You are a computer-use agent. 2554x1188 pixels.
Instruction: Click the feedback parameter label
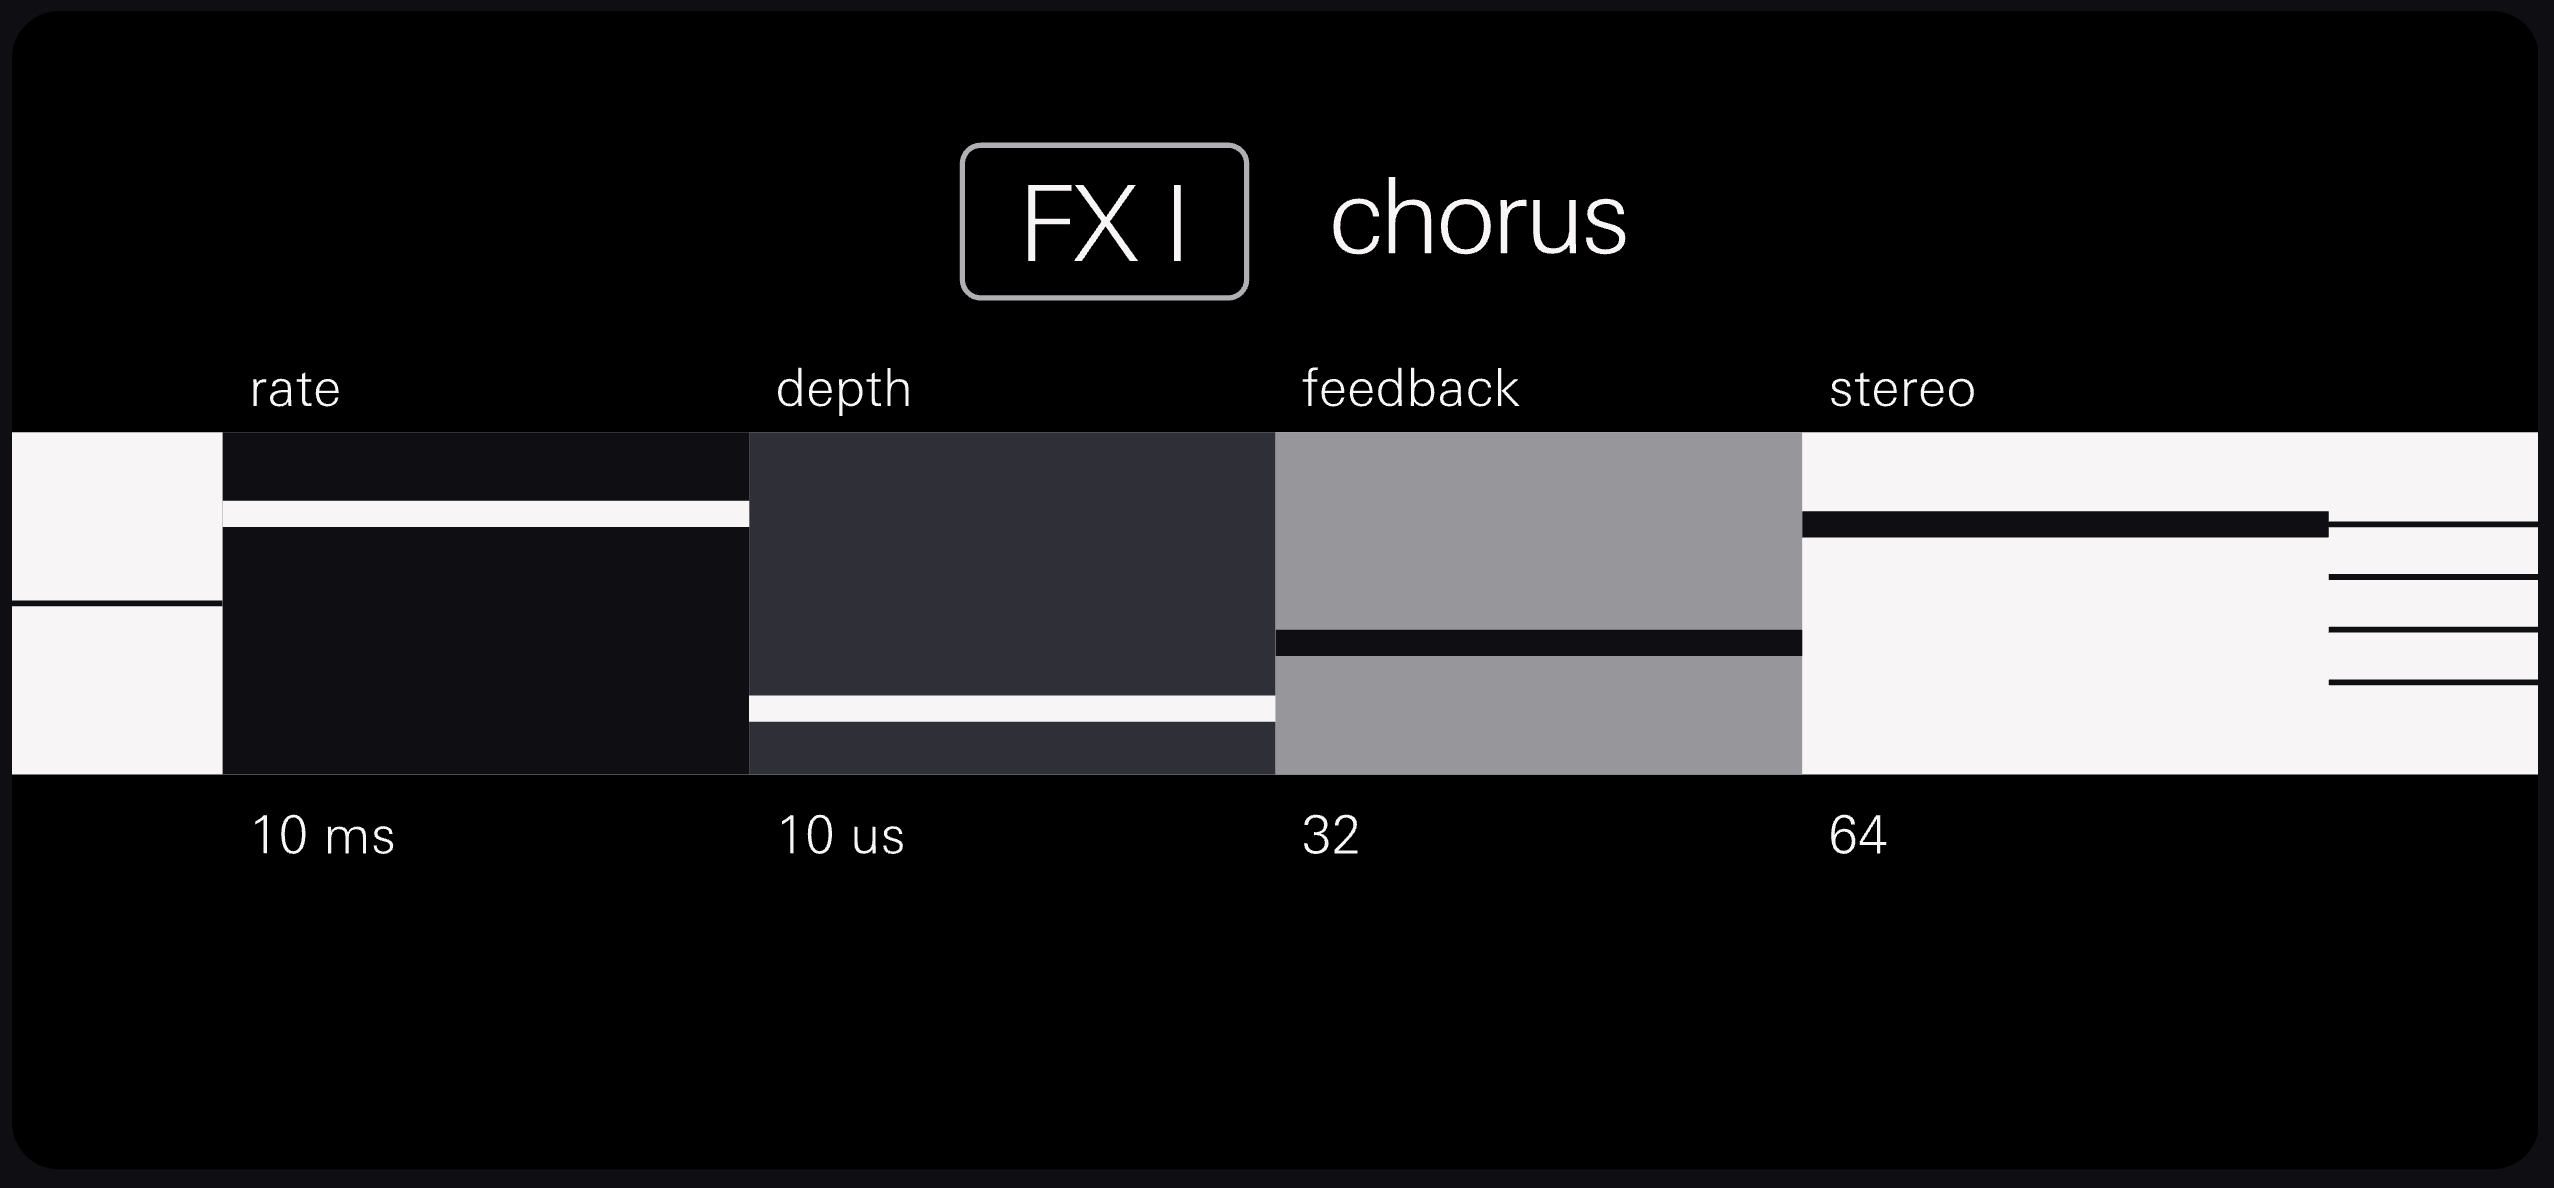(1411, 389)
